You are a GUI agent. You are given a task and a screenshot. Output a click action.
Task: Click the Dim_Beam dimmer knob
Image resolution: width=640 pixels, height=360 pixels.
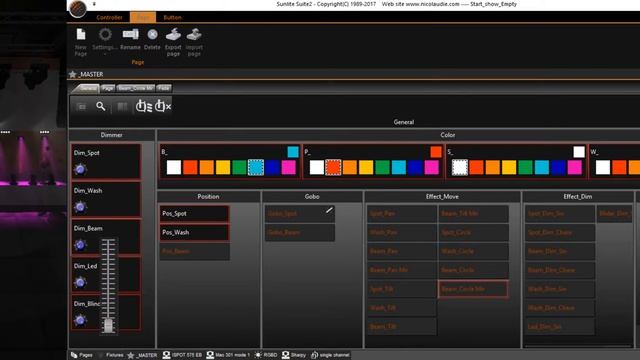pyautogui.click(x=80, y=244)
